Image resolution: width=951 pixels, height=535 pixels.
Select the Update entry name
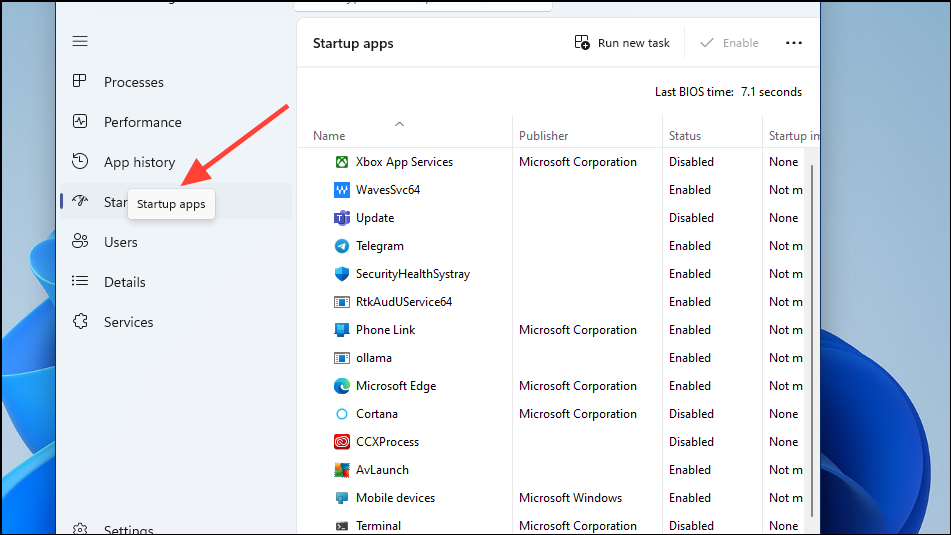pyautogui.click(x=375, y=218)
